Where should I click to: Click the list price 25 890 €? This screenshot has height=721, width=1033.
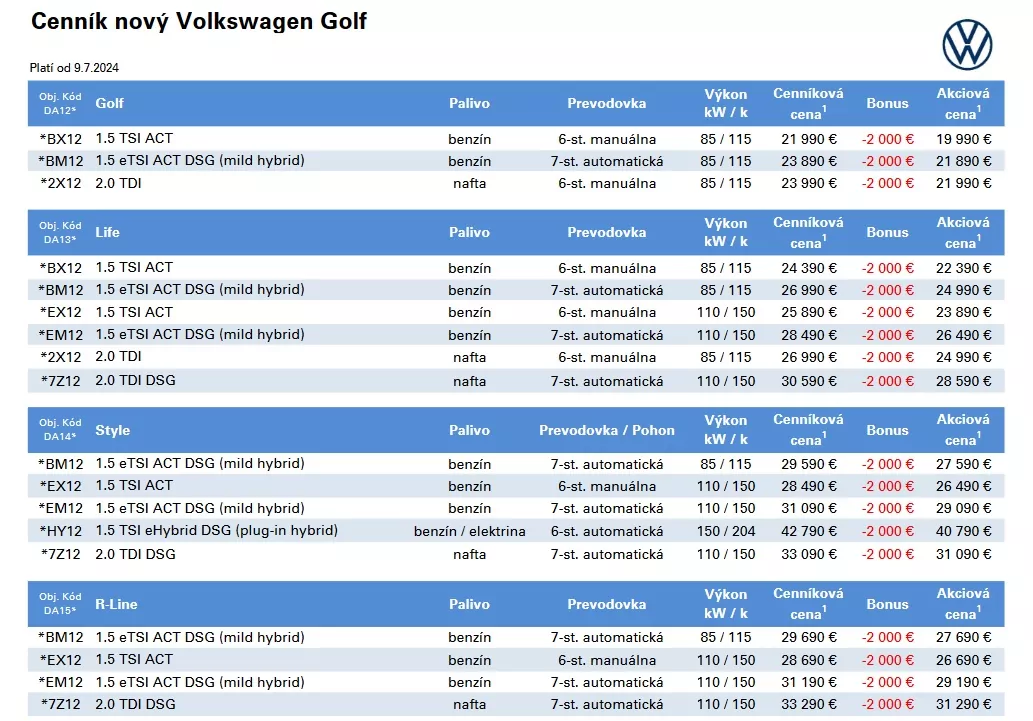click(x=808, y=312)
